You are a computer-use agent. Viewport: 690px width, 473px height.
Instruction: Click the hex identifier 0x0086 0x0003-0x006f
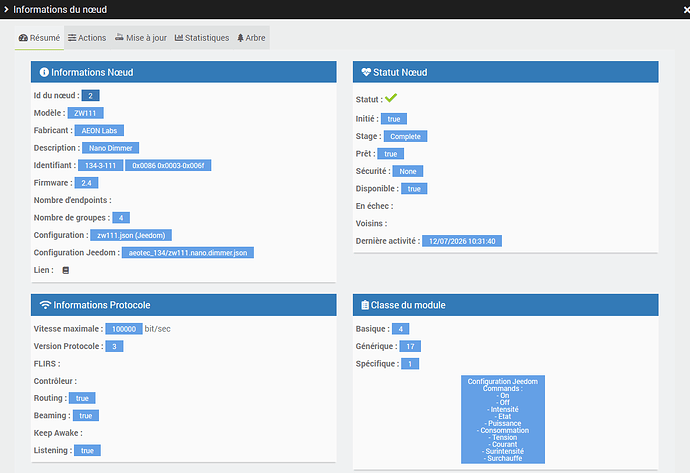[168, 165]
